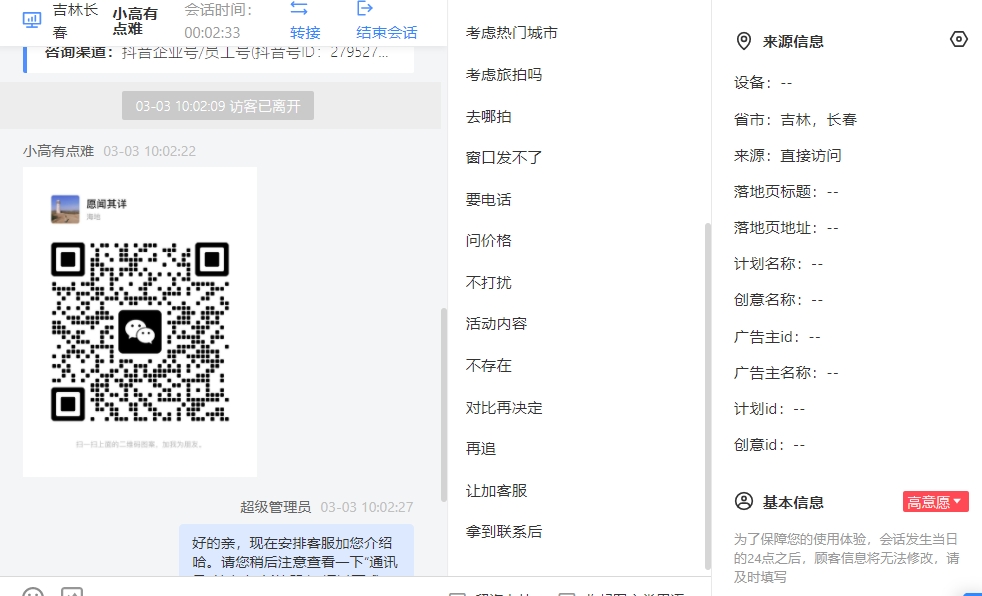
Task: Click the session timer 00:02:33
Action: 212,33
